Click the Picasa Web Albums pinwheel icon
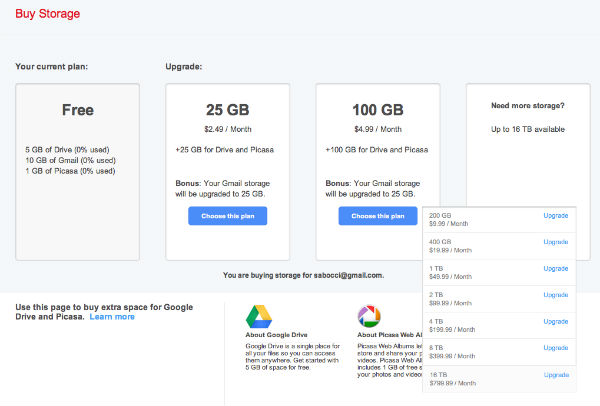600x406 pixels. 369,316
